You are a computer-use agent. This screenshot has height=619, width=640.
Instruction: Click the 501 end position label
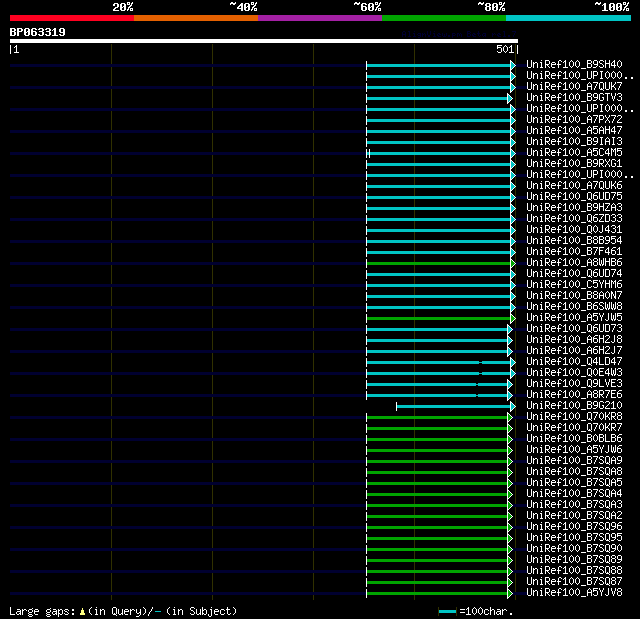click(505, 49)
